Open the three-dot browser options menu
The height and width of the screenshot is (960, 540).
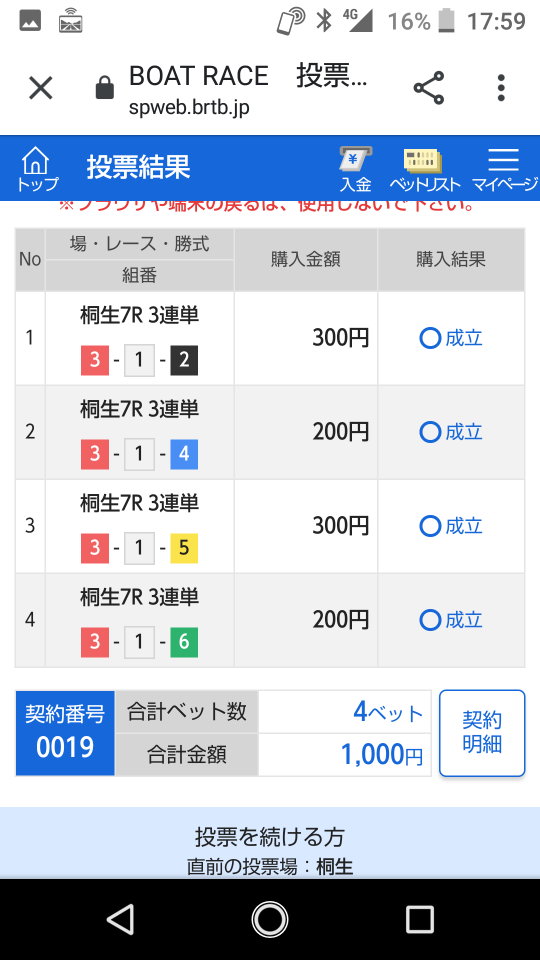coord(501,88)
